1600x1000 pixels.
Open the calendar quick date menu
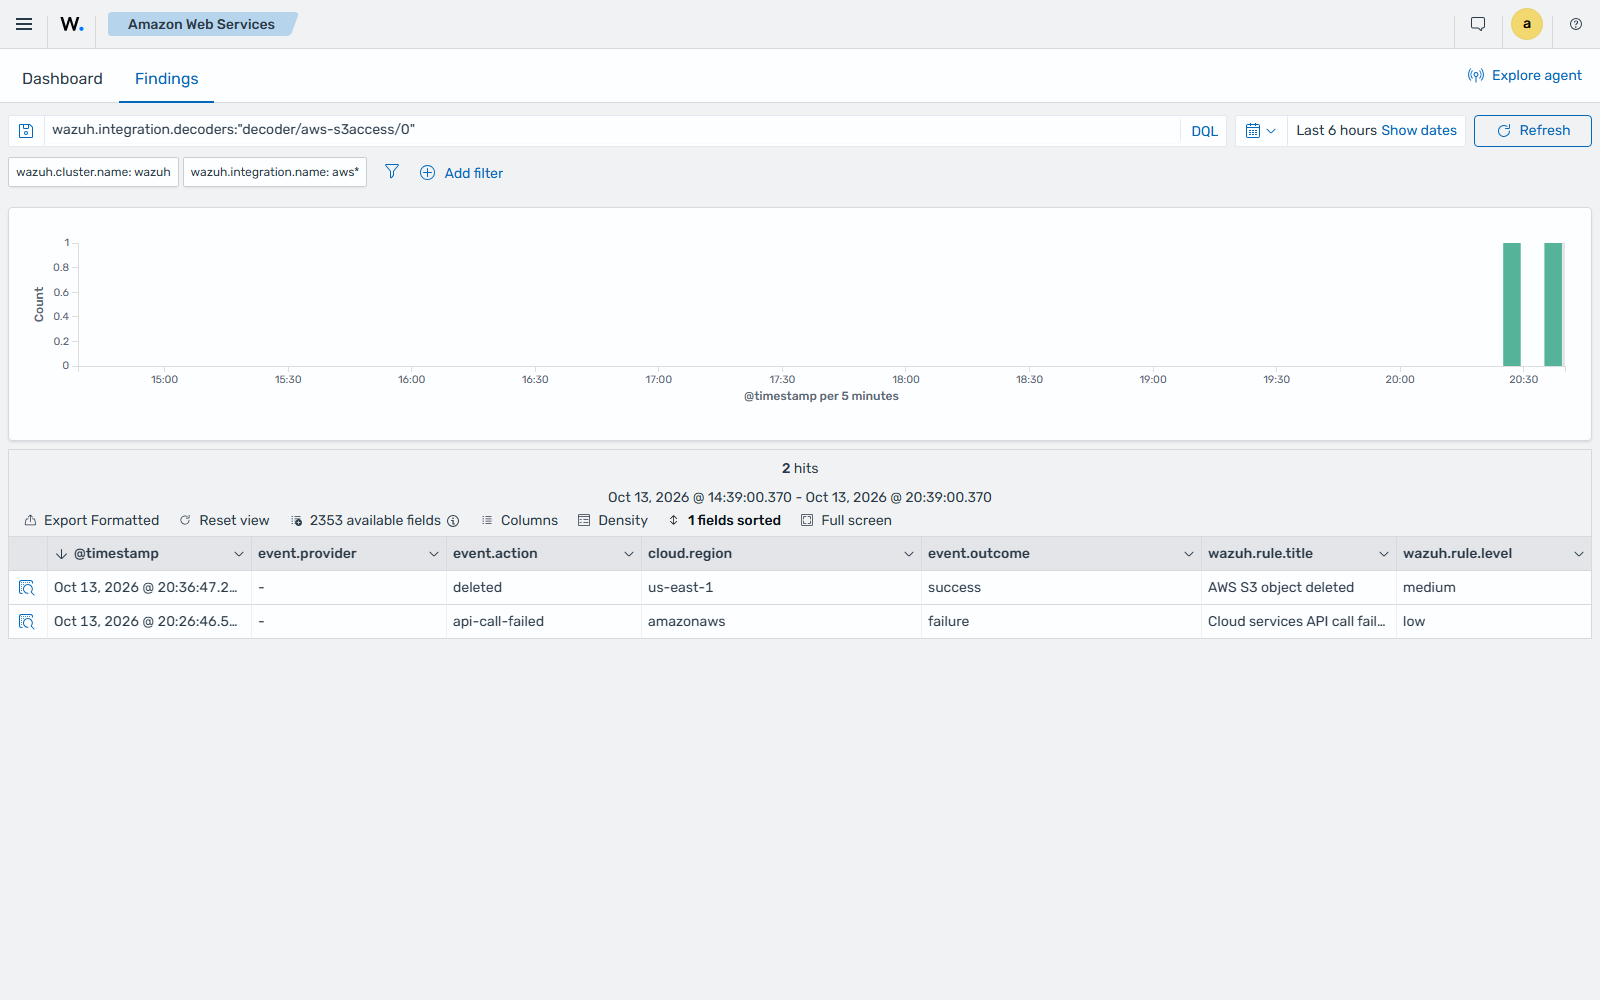pyautogui.click(x=1261, y=131)
